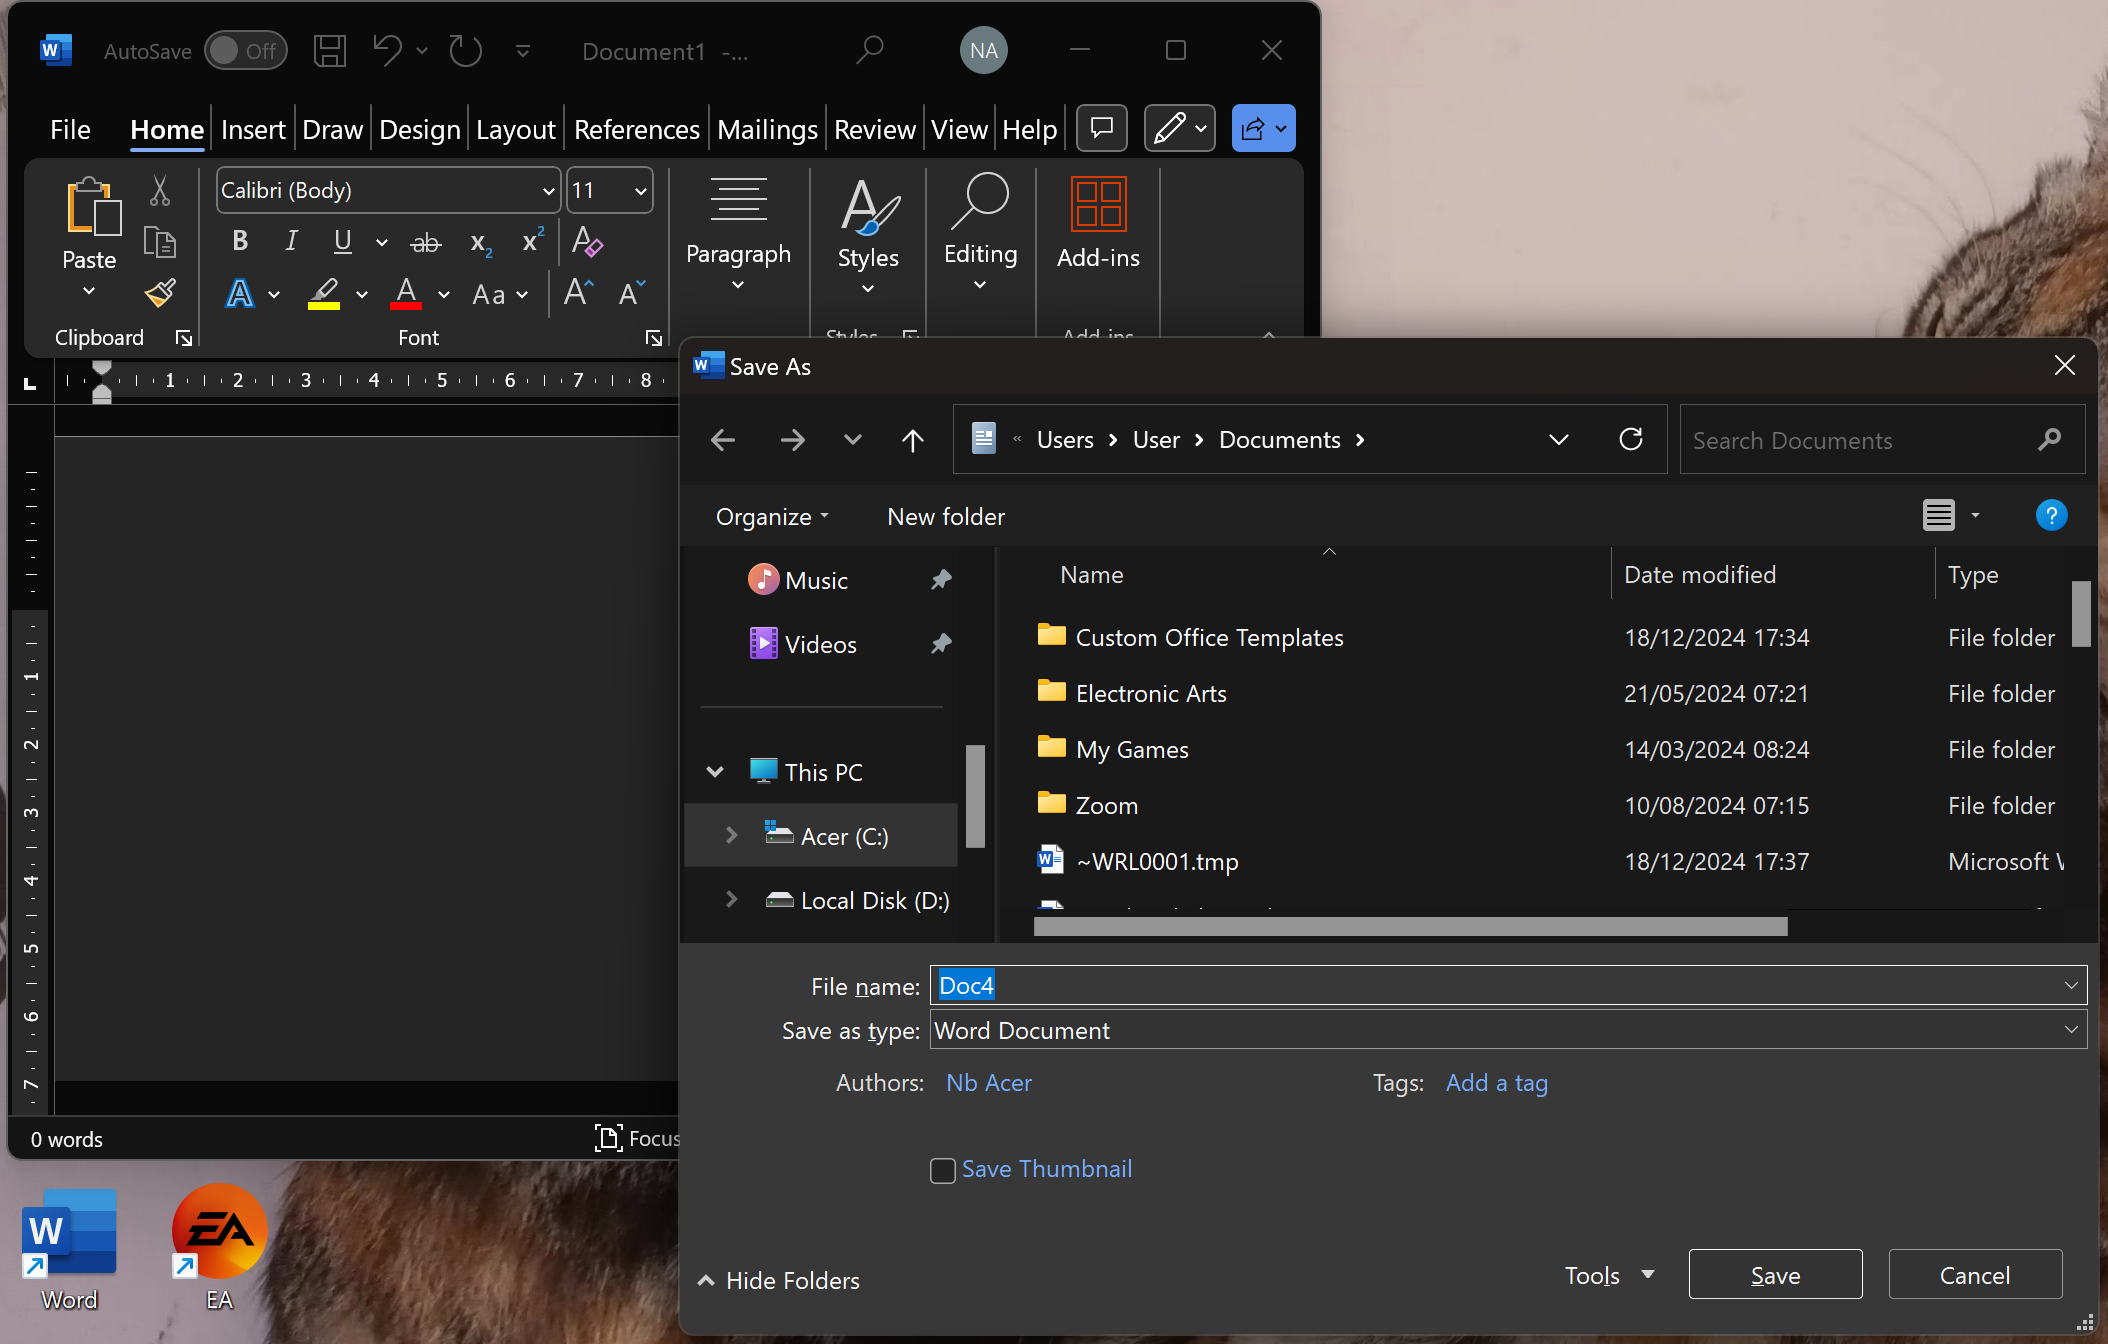Open the Format Painter
Screen dimensions: 2108x1344
(160, 292)
